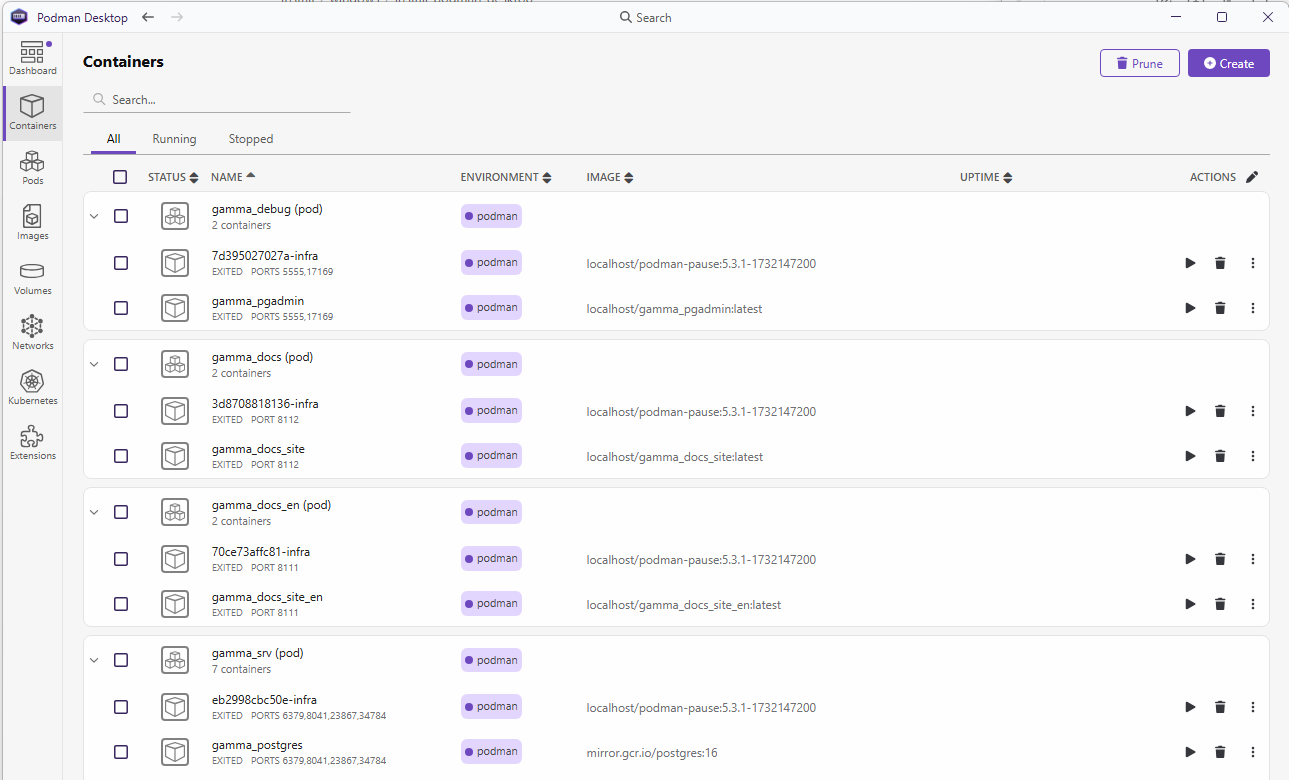Switch to the Running tab
The width and height of the screenshot is (1289, 780).
tap(174, 139)
